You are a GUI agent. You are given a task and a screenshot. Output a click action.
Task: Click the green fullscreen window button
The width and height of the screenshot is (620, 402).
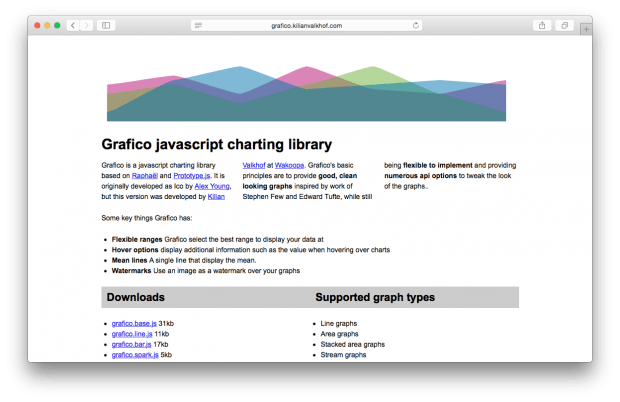click(57, 25)
